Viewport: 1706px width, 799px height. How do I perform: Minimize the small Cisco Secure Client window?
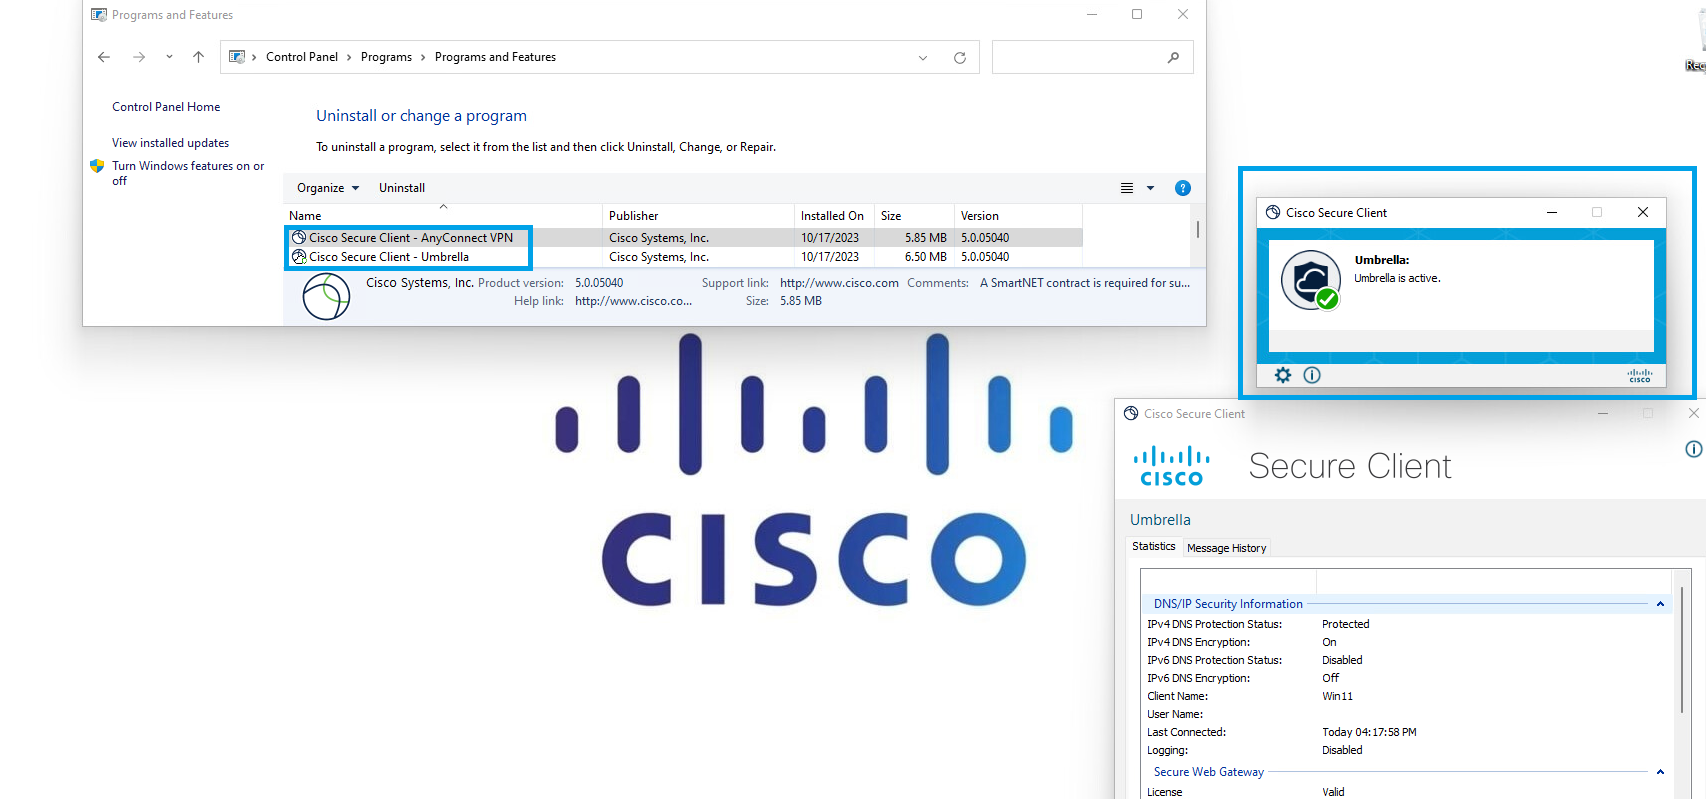(x=1552, y=212)
